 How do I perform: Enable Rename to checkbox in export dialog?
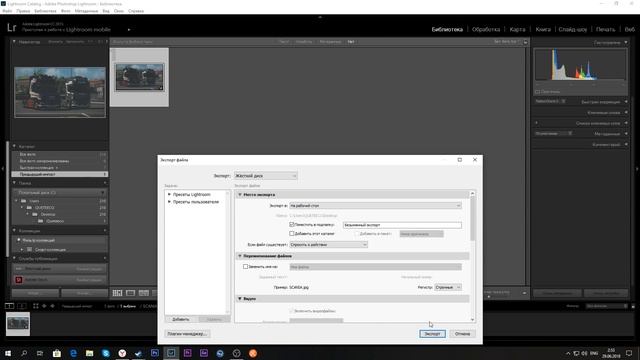245,267
